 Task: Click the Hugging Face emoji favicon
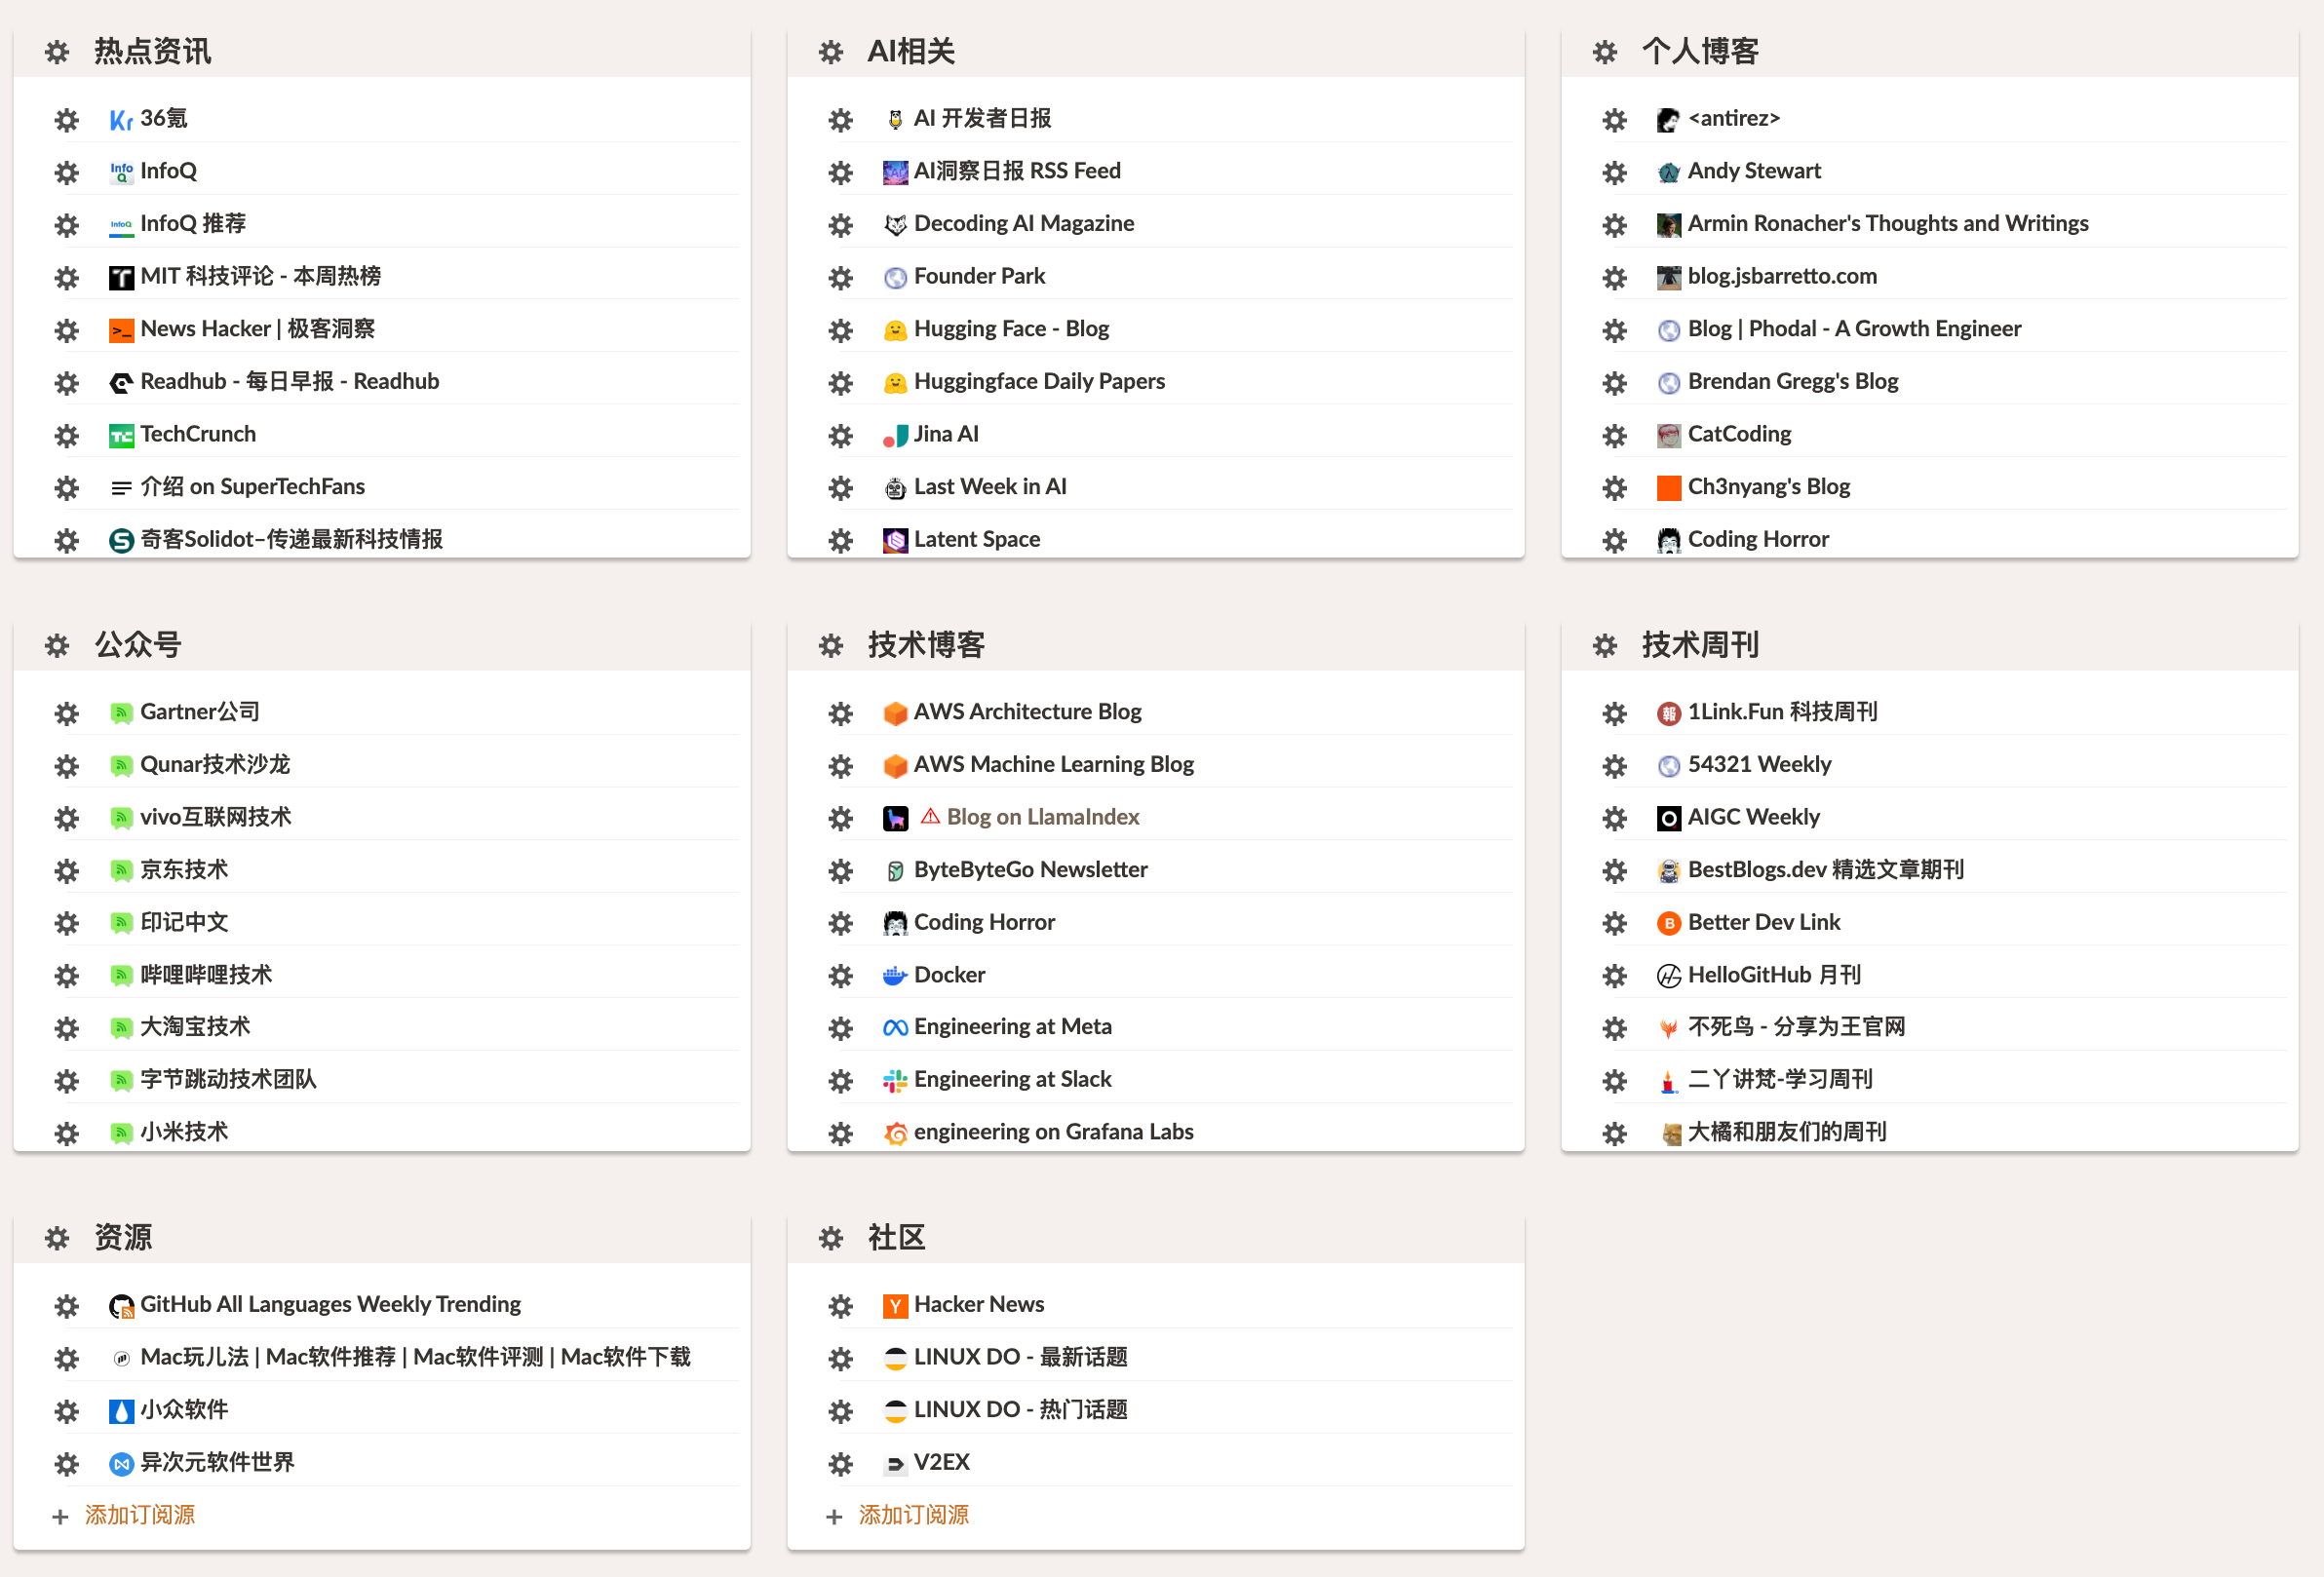[895, 330]
